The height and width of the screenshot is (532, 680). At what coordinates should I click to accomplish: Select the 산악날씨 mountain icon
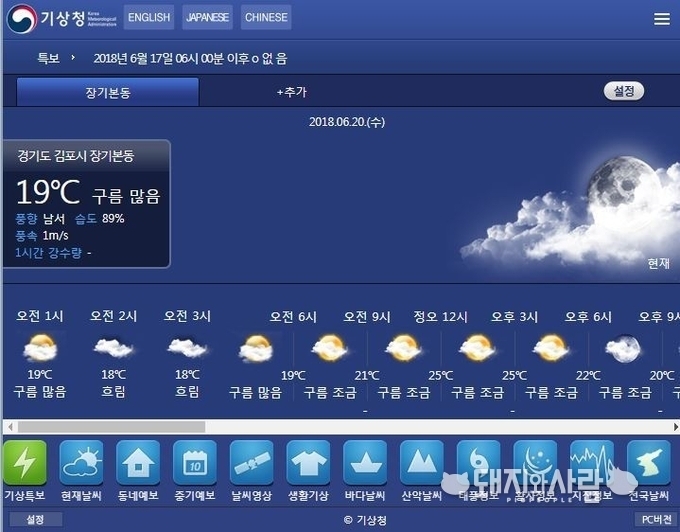421,463
